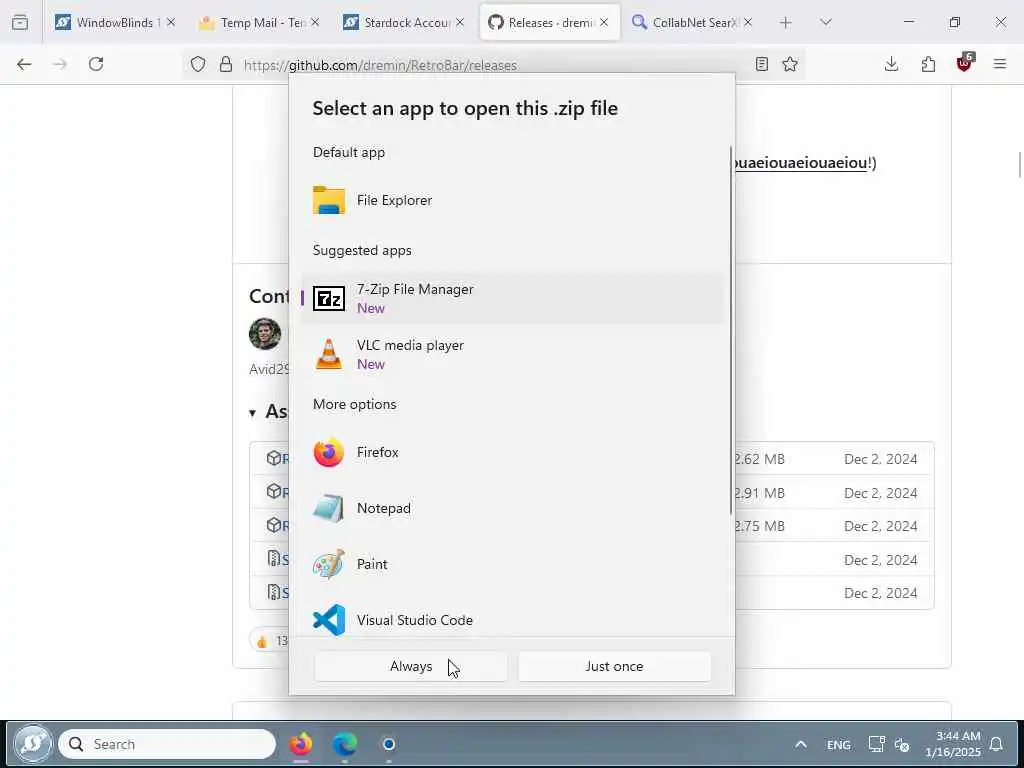Choose Visual Studio Code from list
The width and height of the screenshot is (1024, 768).
(513, 620)
